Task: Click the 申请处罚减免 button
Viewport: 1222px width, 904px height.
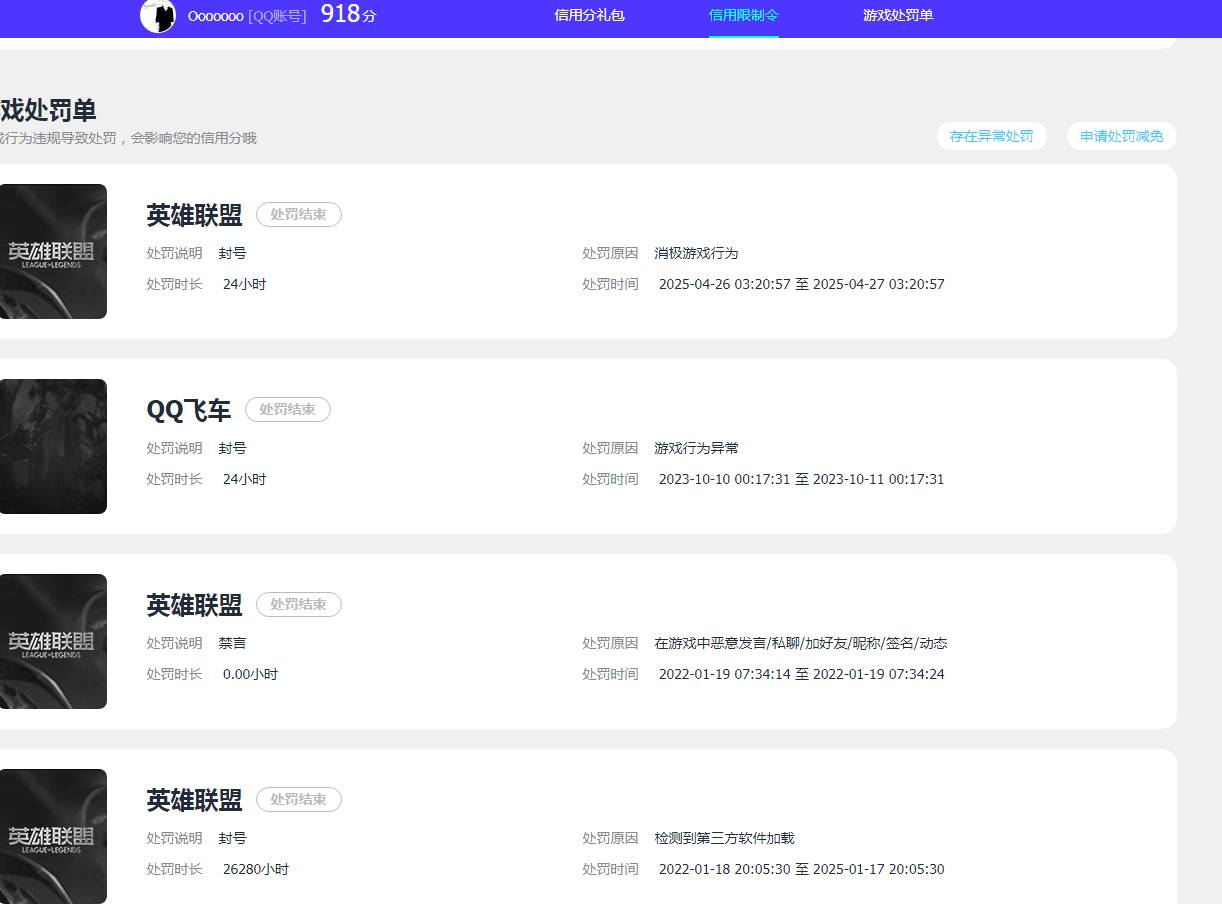Action: pyautogui.click(x=1121, y=136)
